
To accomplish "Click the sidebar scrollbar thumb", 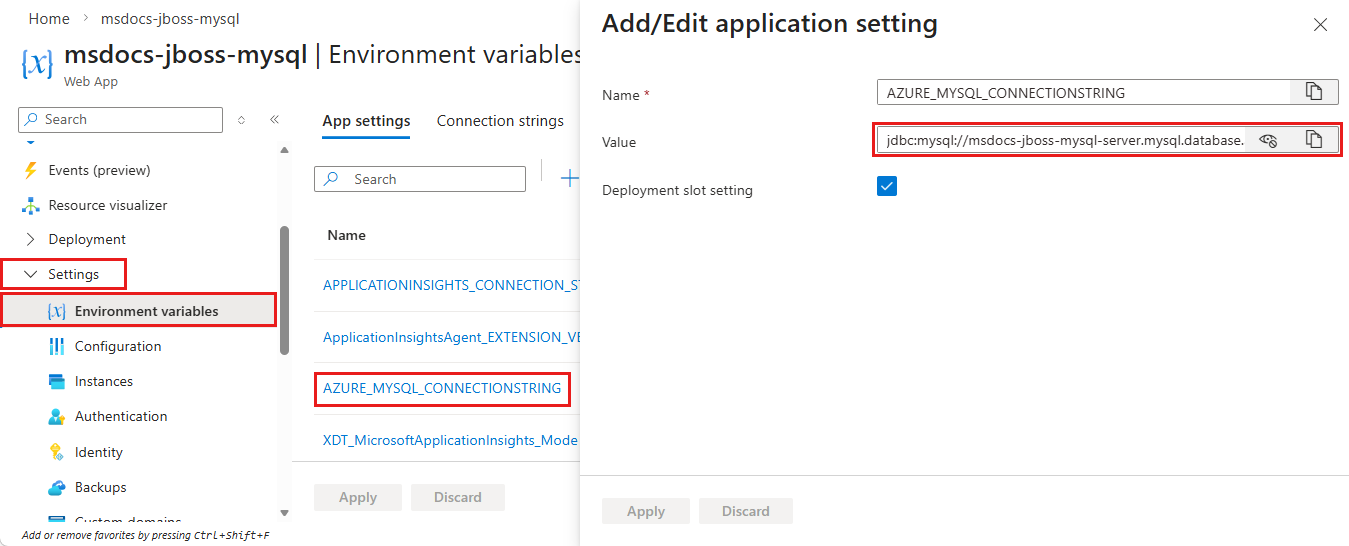I will 284,290.
